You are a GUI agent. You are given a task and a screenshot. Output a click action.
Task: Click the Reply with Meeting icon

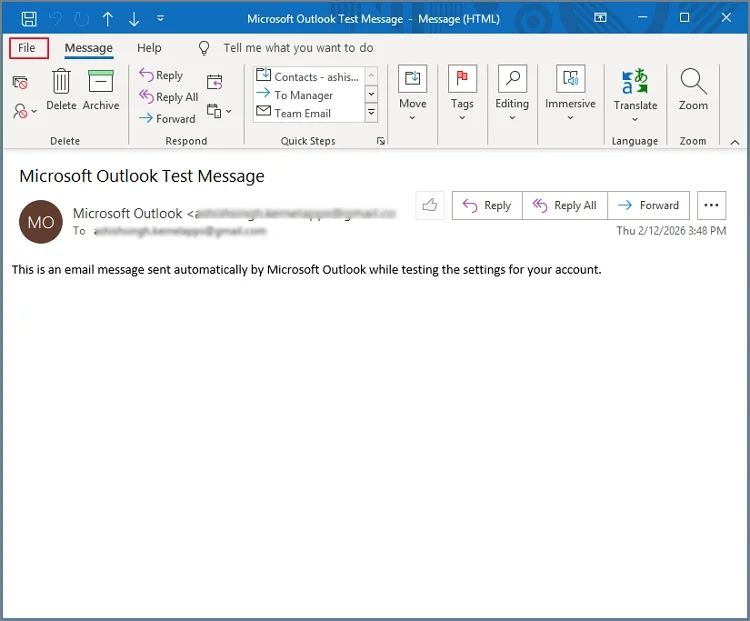[214, 82]
